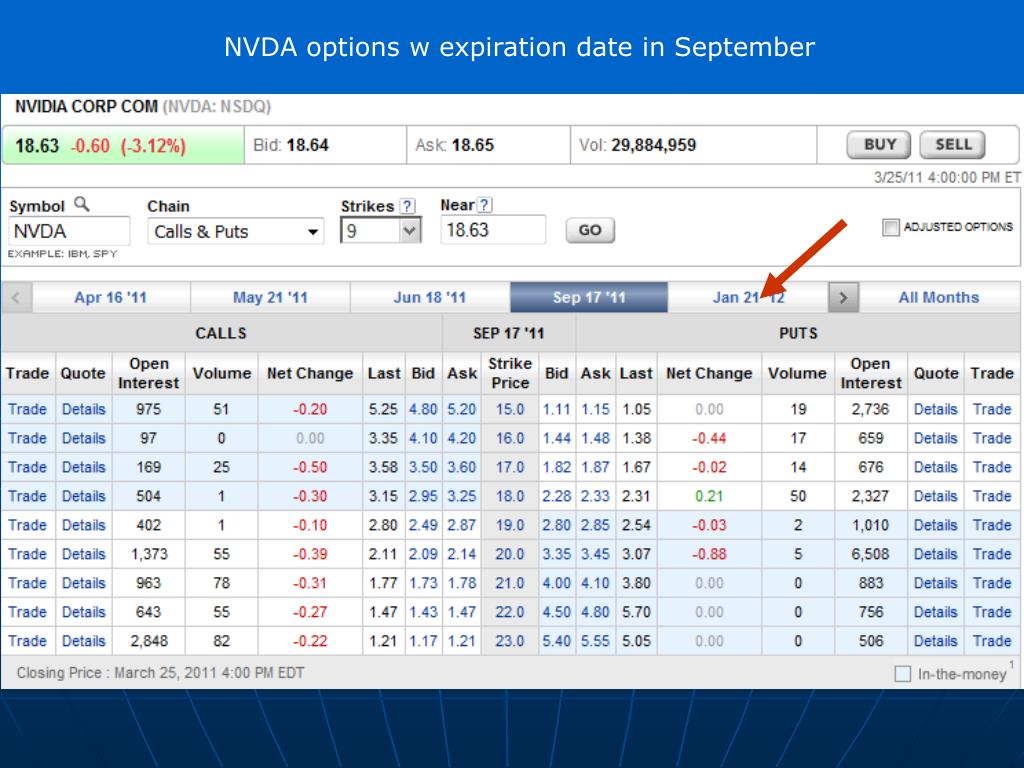1024x768 pixels.
Task: Click the Ask: 18.65 quote
Action: tap(455, 145)
